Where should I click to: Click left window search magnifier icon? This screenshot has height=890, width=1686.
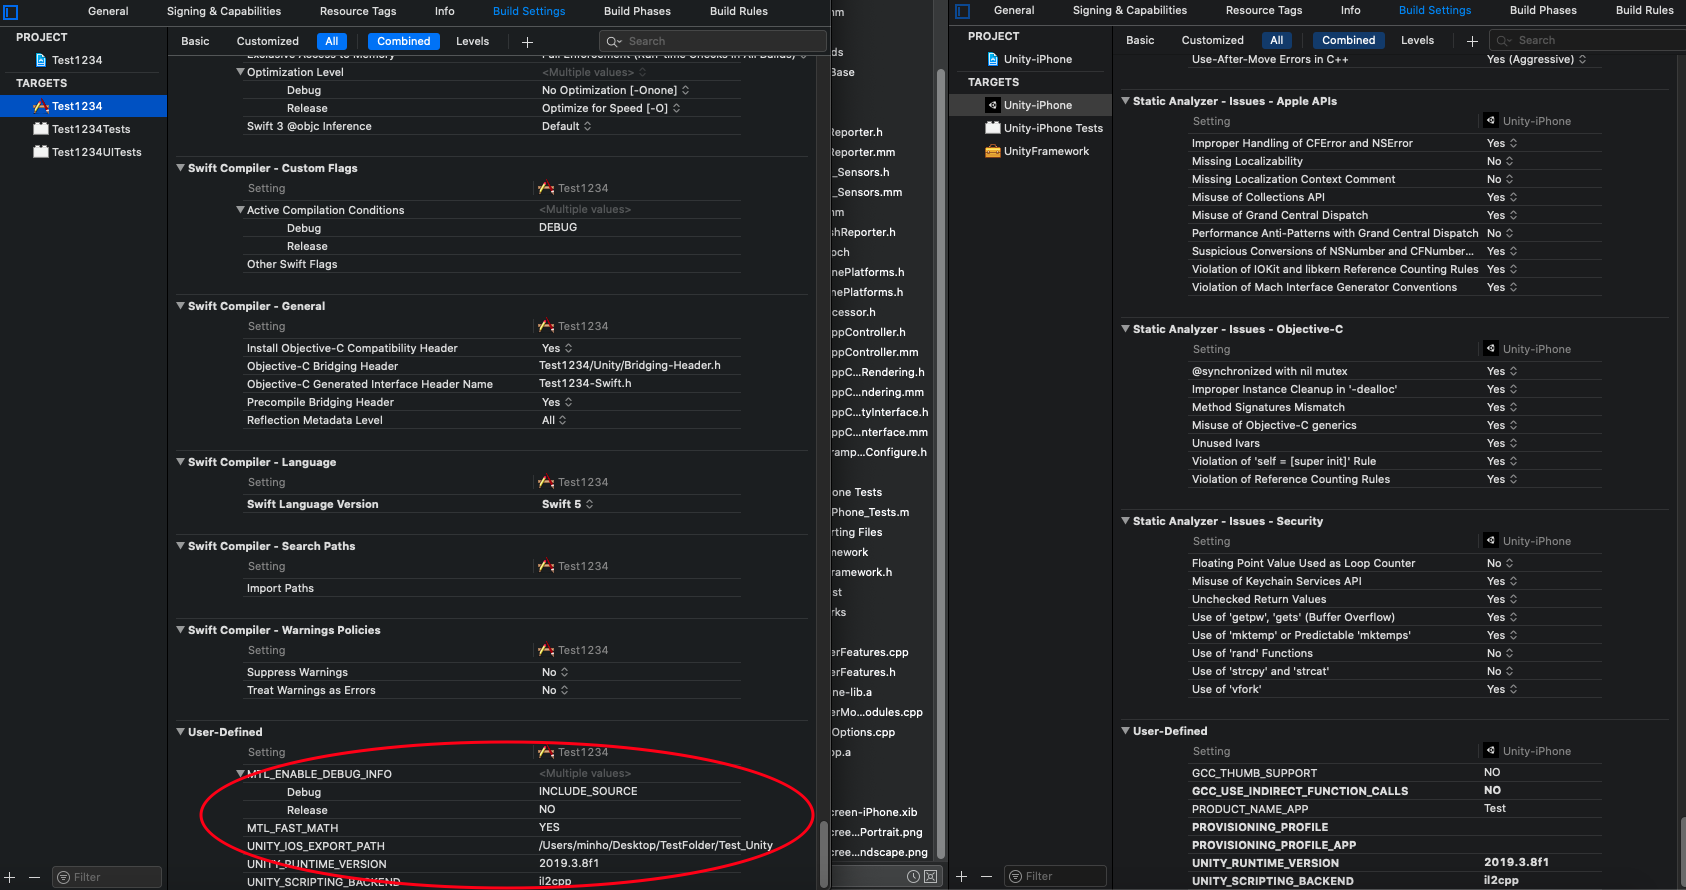614,41
